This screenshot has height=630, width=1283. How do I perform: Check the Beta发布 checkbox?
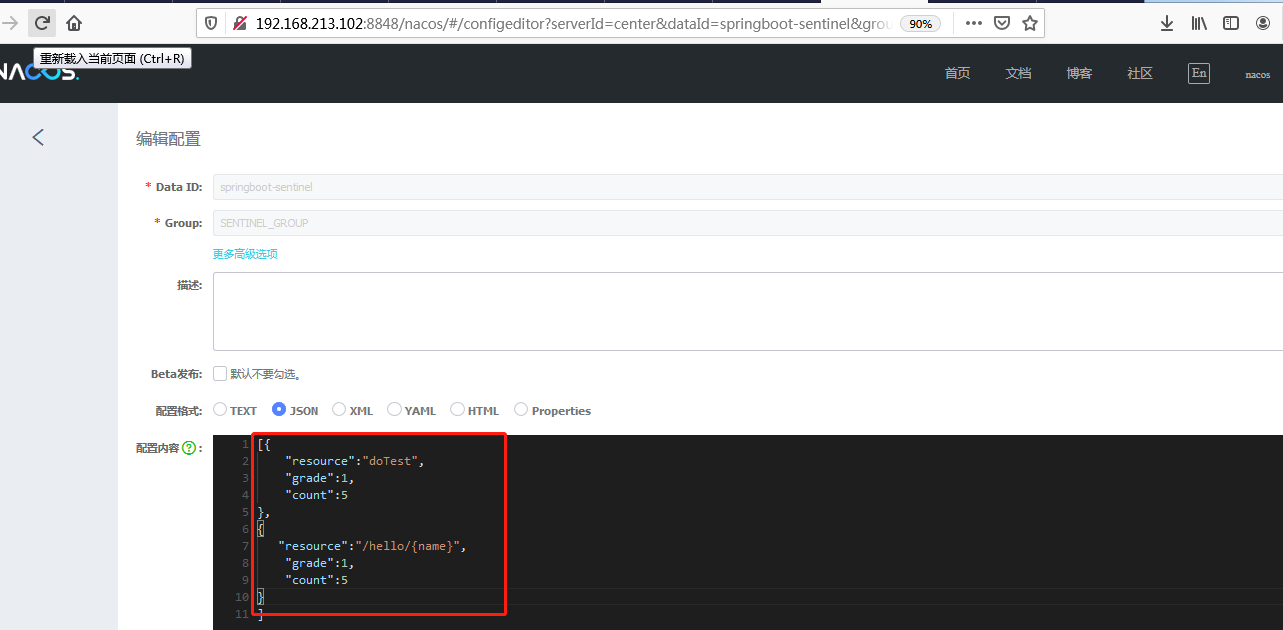point(219,373)
